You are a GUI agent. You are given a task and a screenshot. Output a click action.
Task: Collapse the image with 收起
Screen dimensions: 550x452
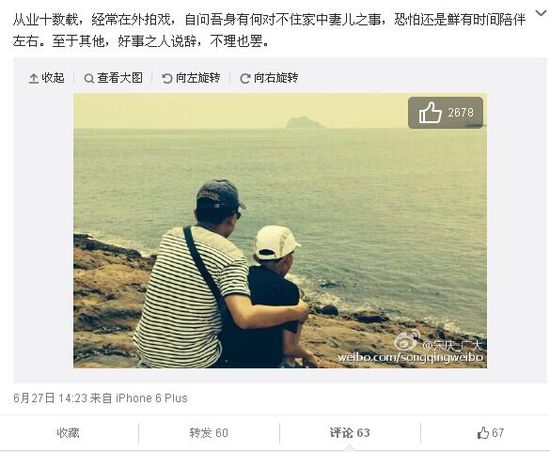coord(47,78)
